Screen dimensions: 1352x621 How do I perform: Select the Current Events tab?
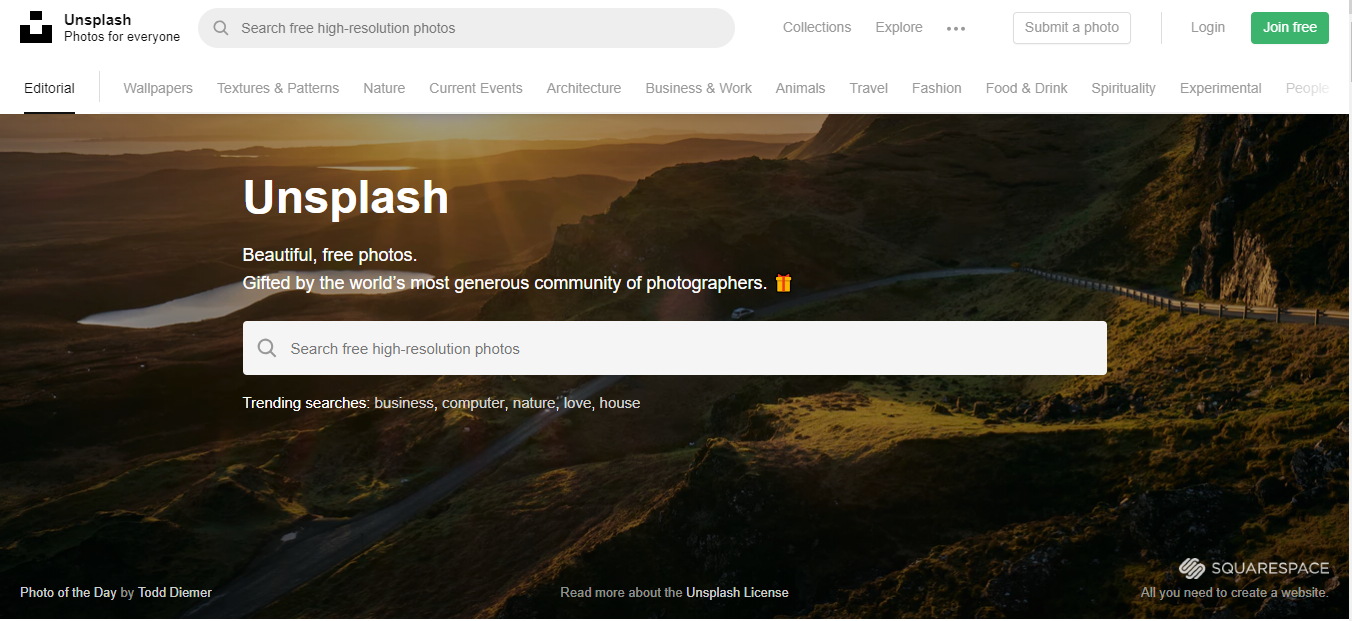(476, 88)
